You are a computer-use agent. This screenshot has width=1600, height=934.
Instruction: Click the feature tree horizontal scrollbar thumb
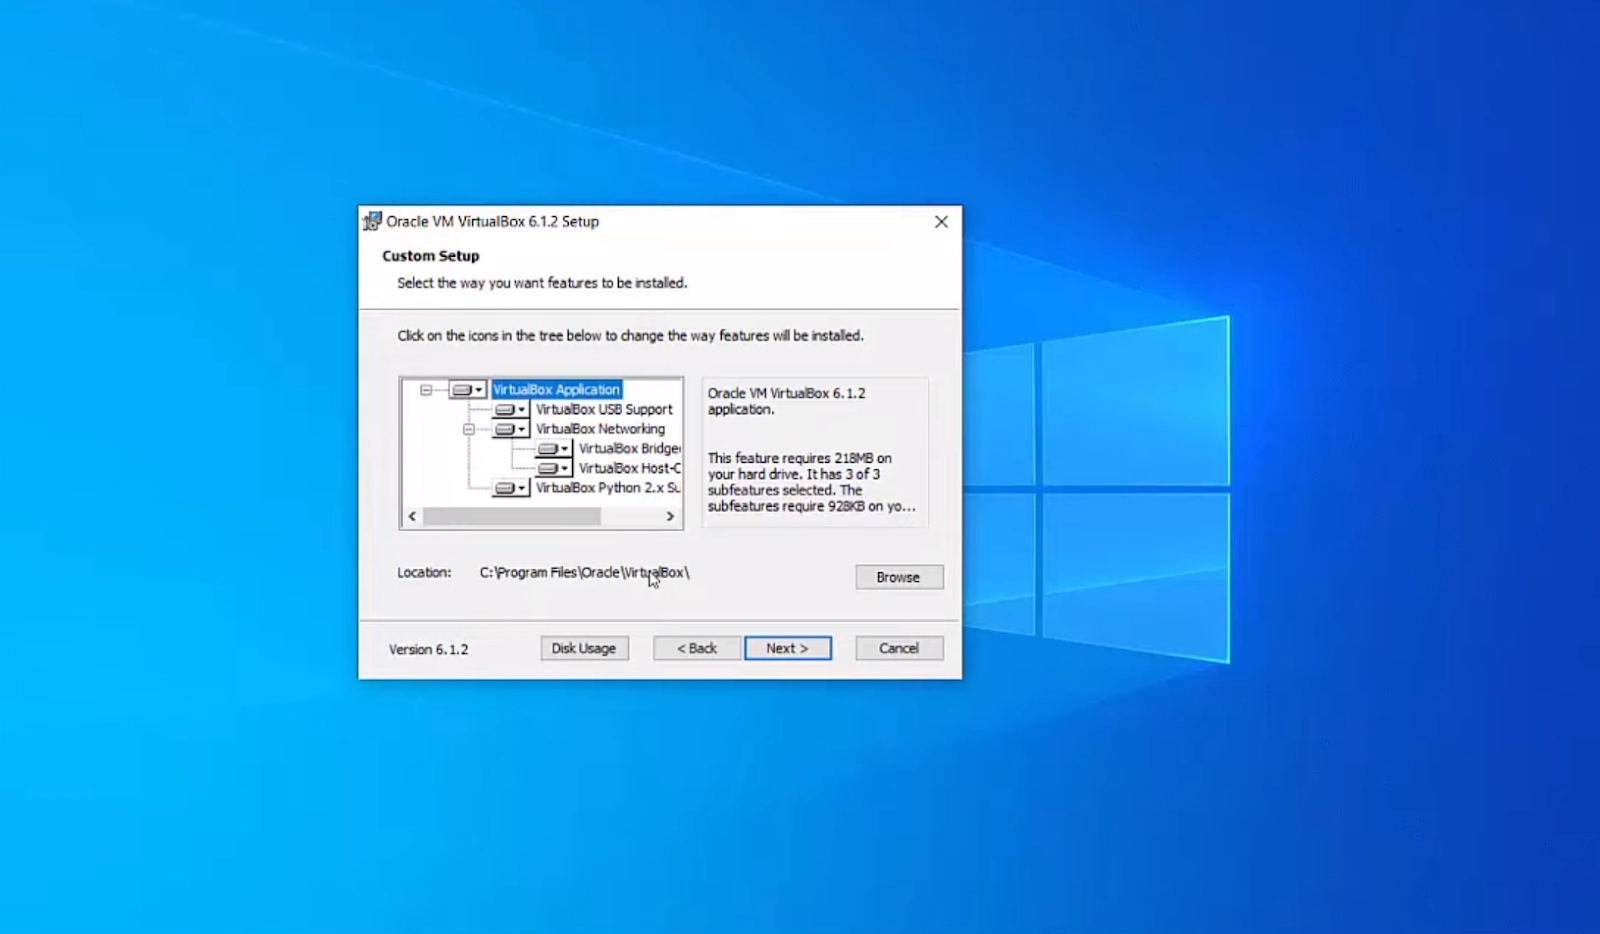coord(512,517)
